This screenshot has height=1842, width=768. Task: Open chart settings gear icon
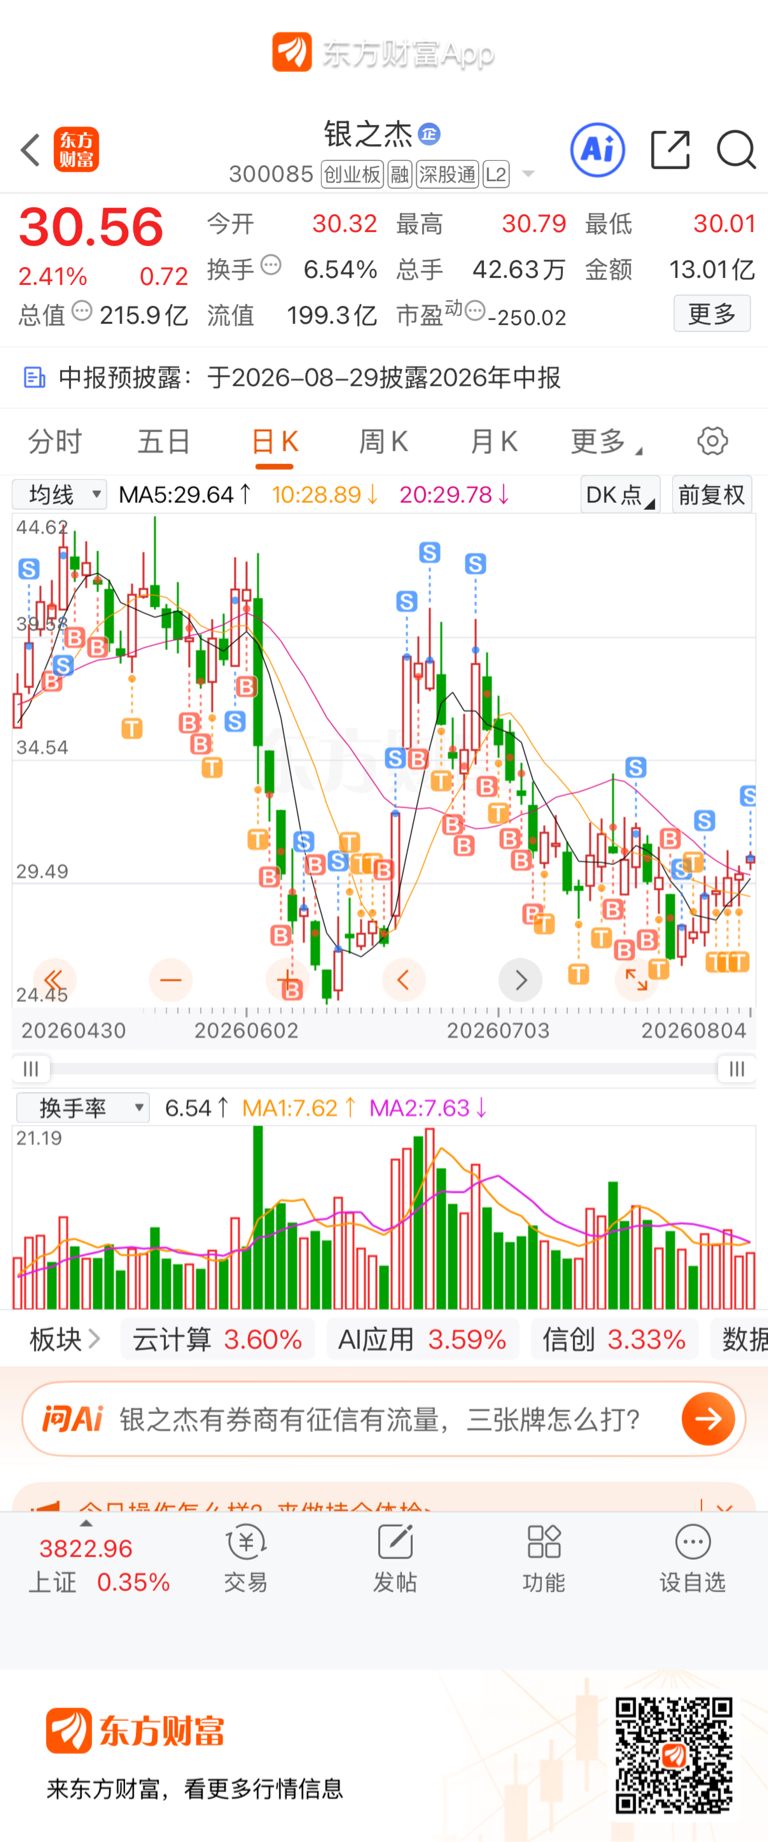(712, 441)
